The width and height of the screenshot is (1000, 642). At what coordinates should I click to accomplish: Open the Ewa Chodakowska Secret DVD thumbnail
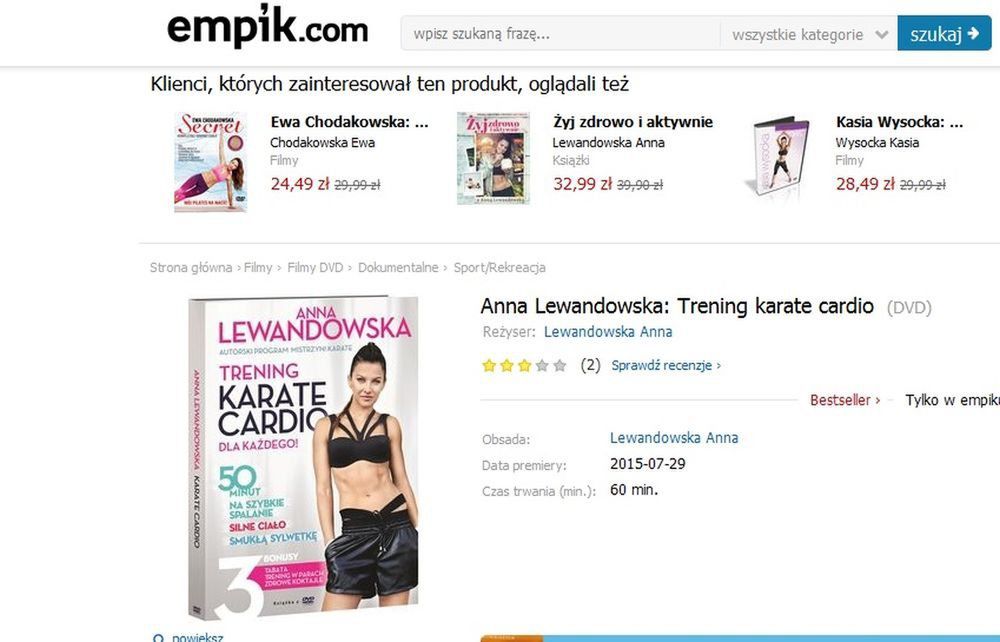pyautogui.click(x=210, y=162)
